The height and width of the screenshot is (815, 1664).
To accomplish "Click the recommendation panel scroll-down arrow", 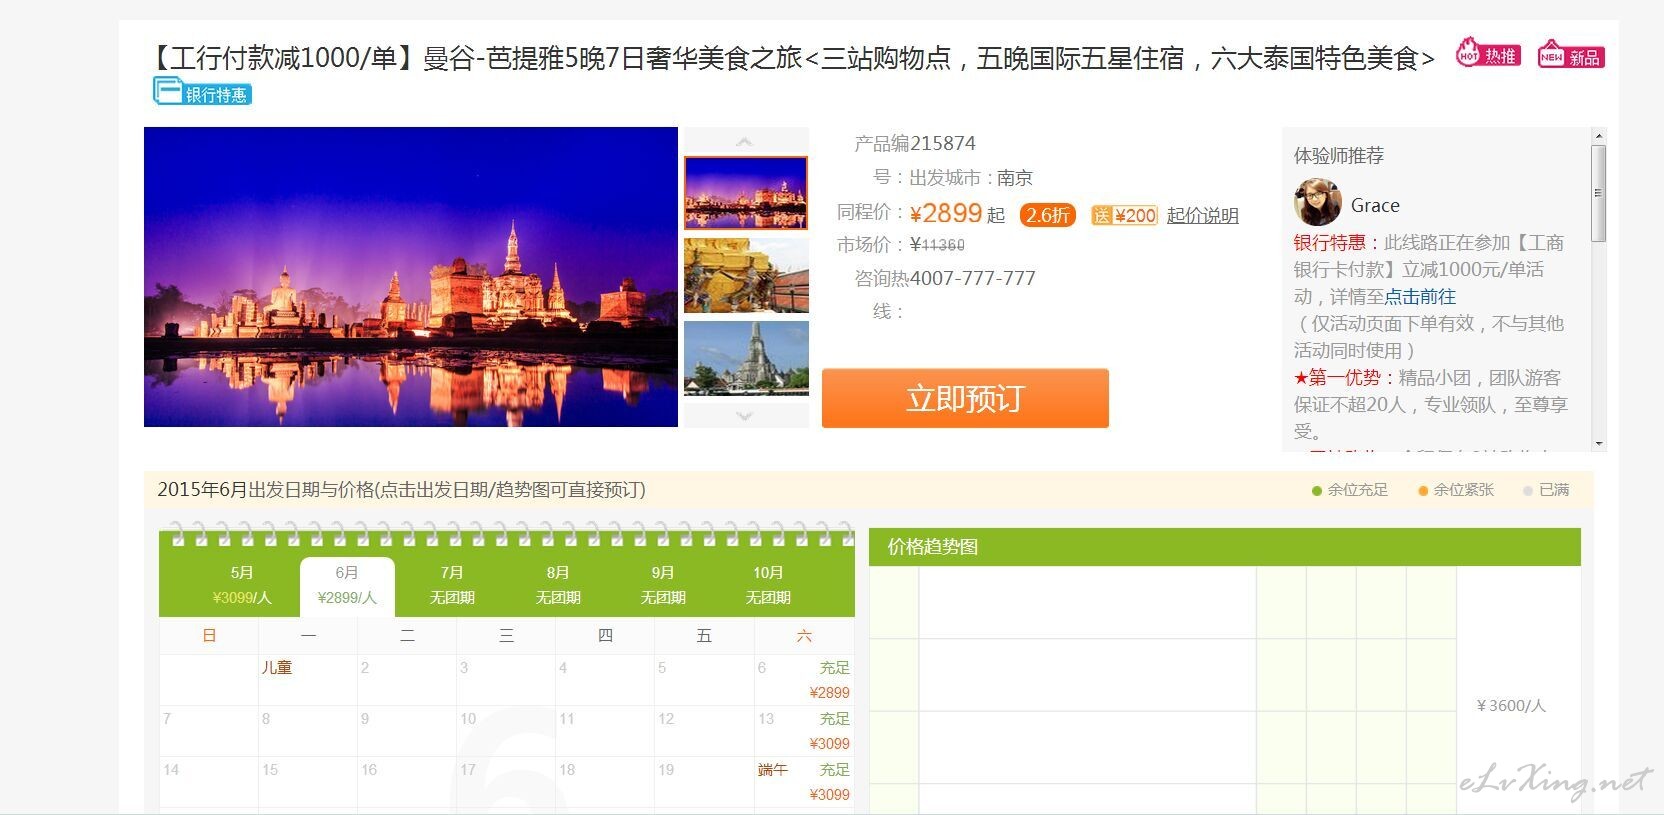I will [1598, 443].
